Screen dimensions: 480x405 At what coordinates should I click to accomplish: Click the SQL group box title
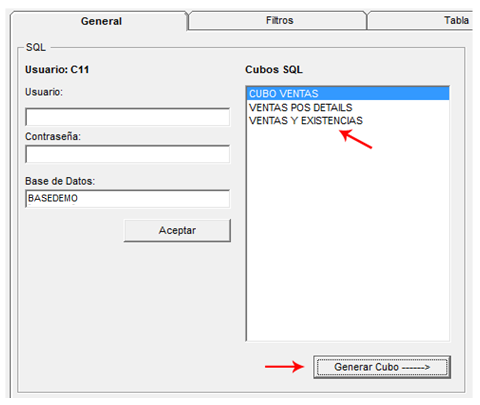pos(36,47)
